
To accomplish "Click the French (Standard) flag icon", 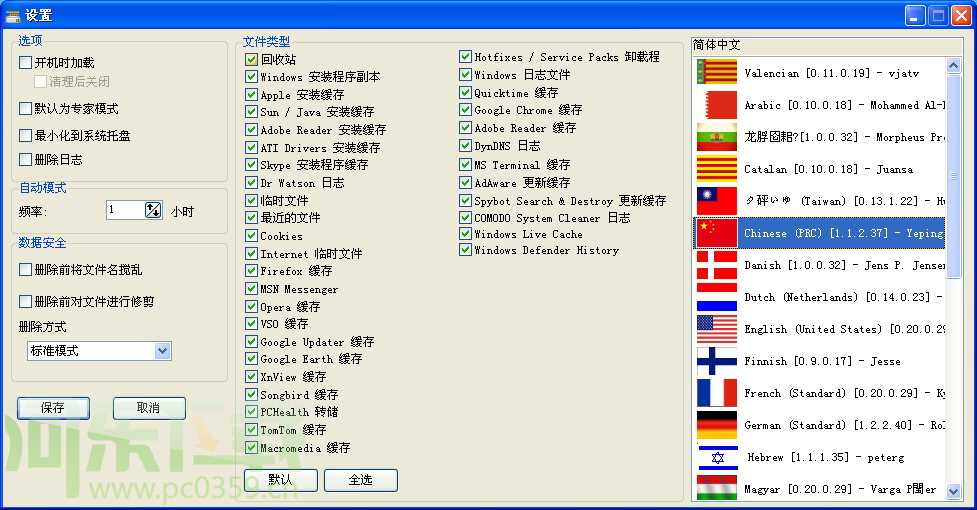I will pyautogui.click(x=717, y=393).
